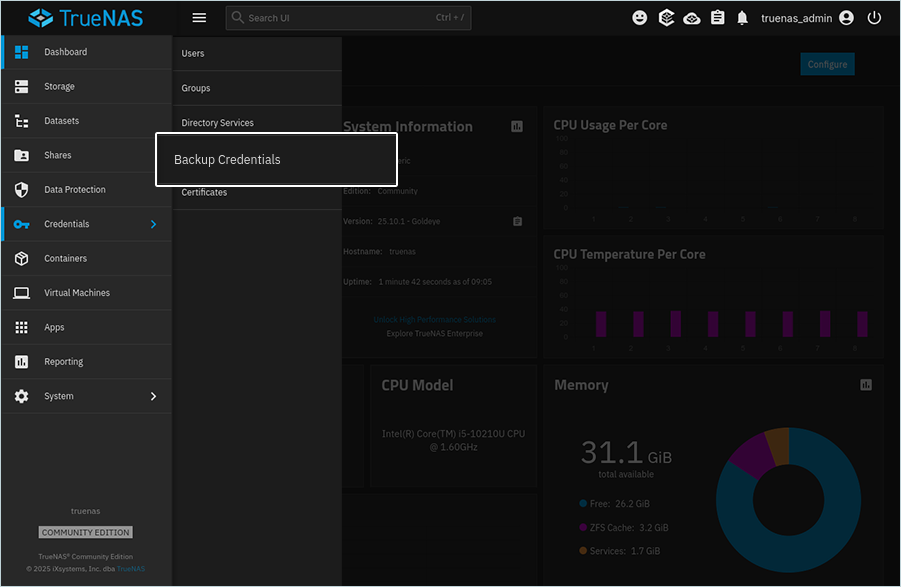Expand the System submenu chevron
This screenshot has height=587, width=901.
tap(153, 396)
